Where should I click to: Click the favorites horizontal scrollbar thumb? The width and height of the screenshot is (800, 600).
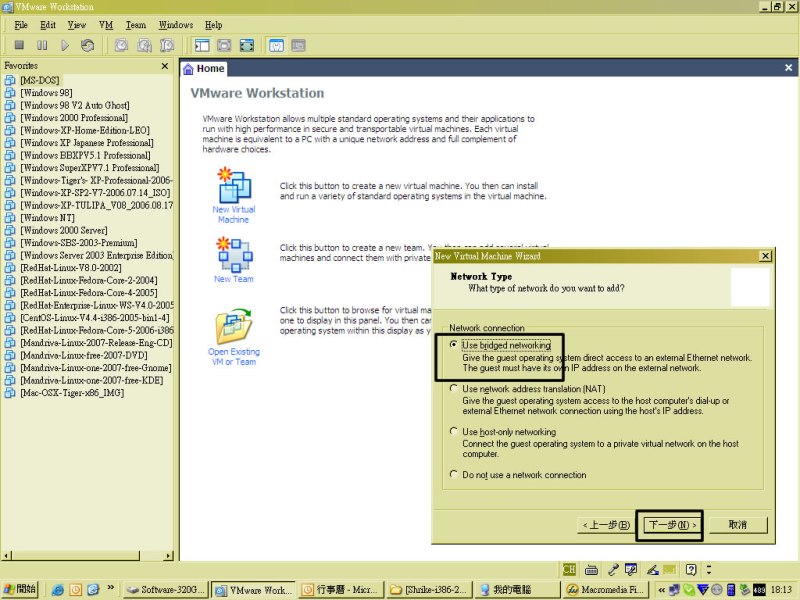pyautogui.click(x=75, y=556)
